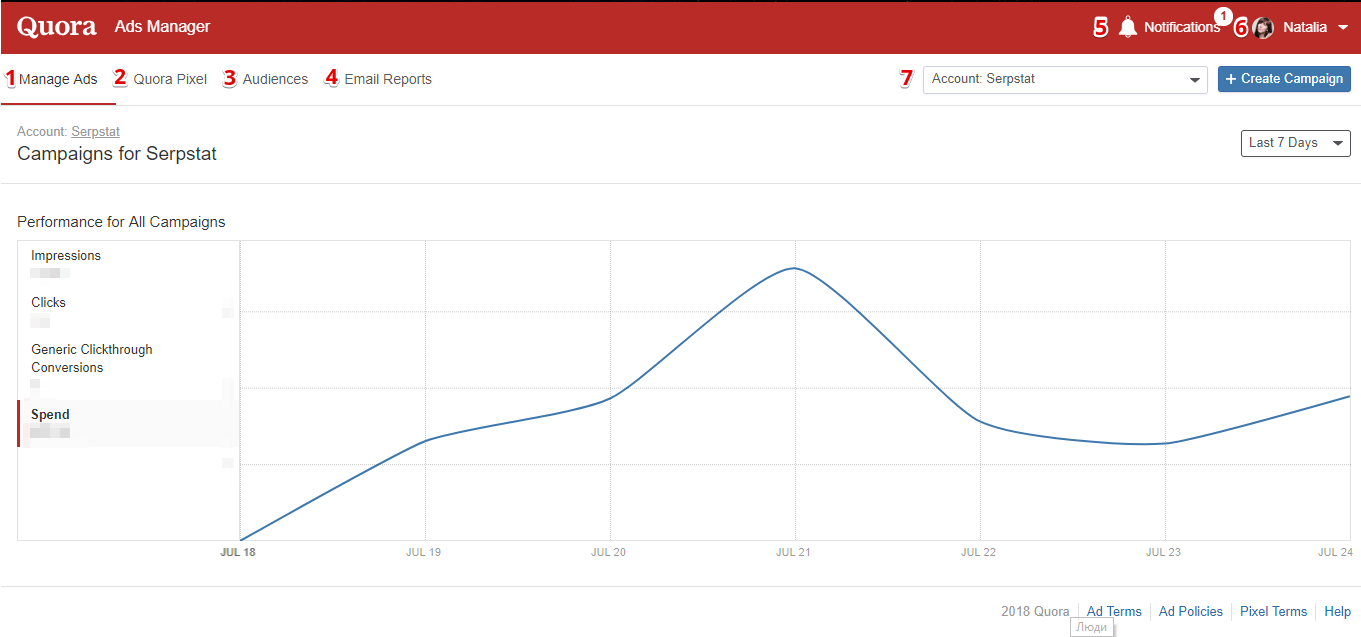This screenshot has width=1361, height=637.
Task: Go to the Audiences tab
Action: pos(275,79)
